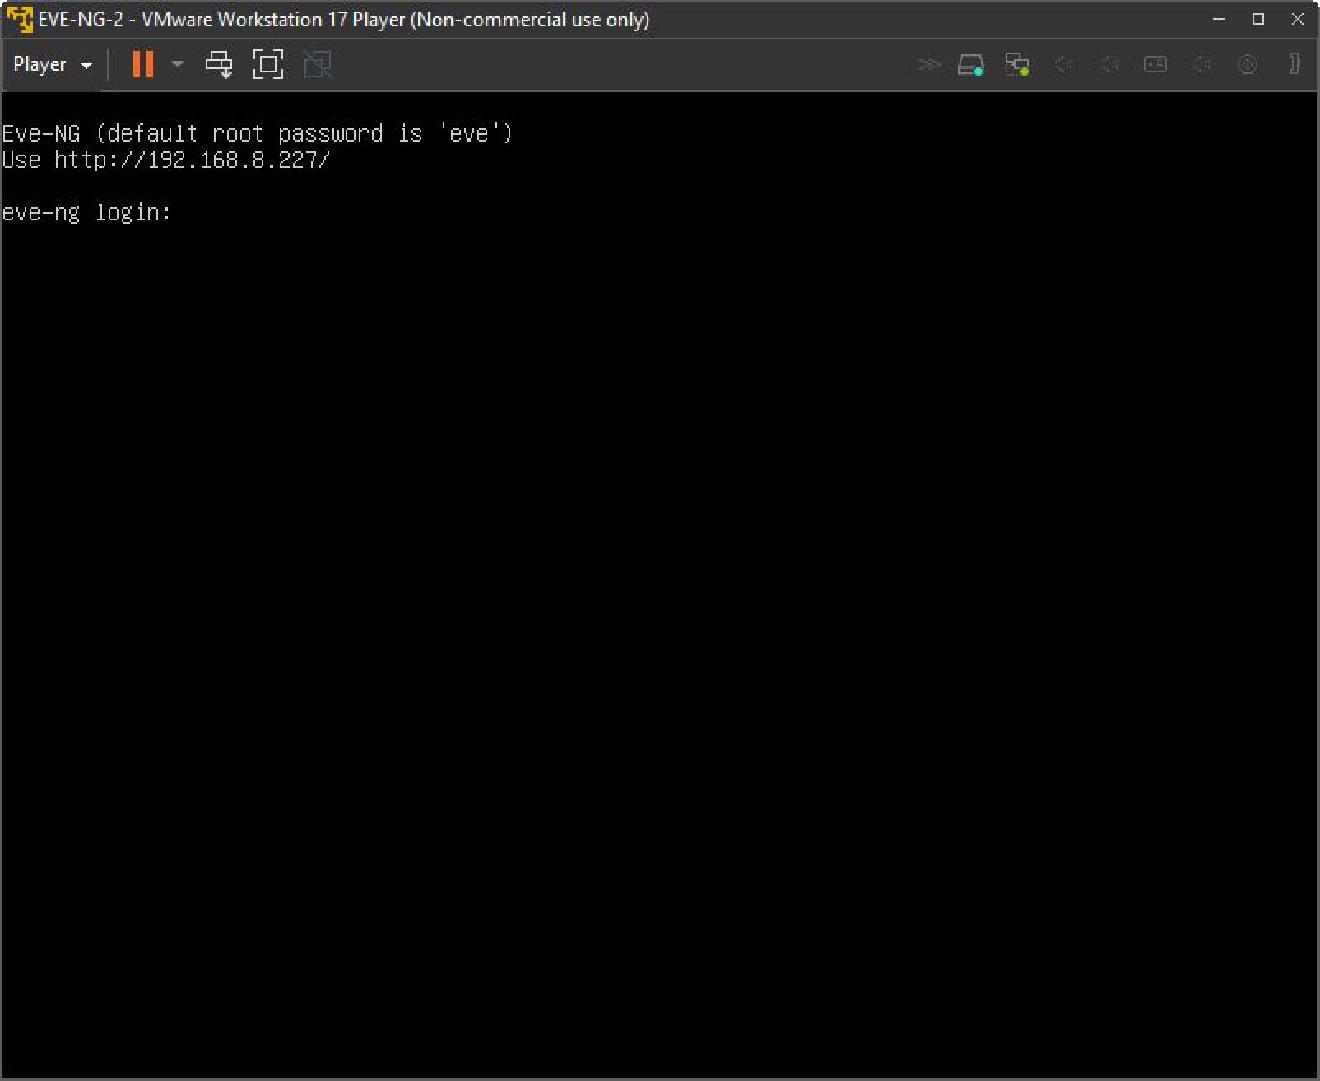The height and width of the screenshot is (1081, 1320).
Task: Enter full screen mode
Action: click(268, 65)
